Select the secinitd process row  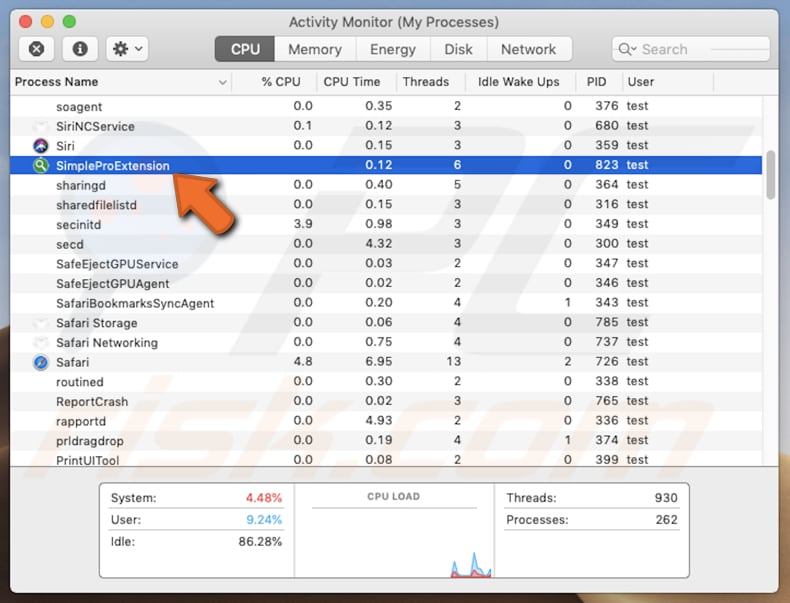pos(386,224)
